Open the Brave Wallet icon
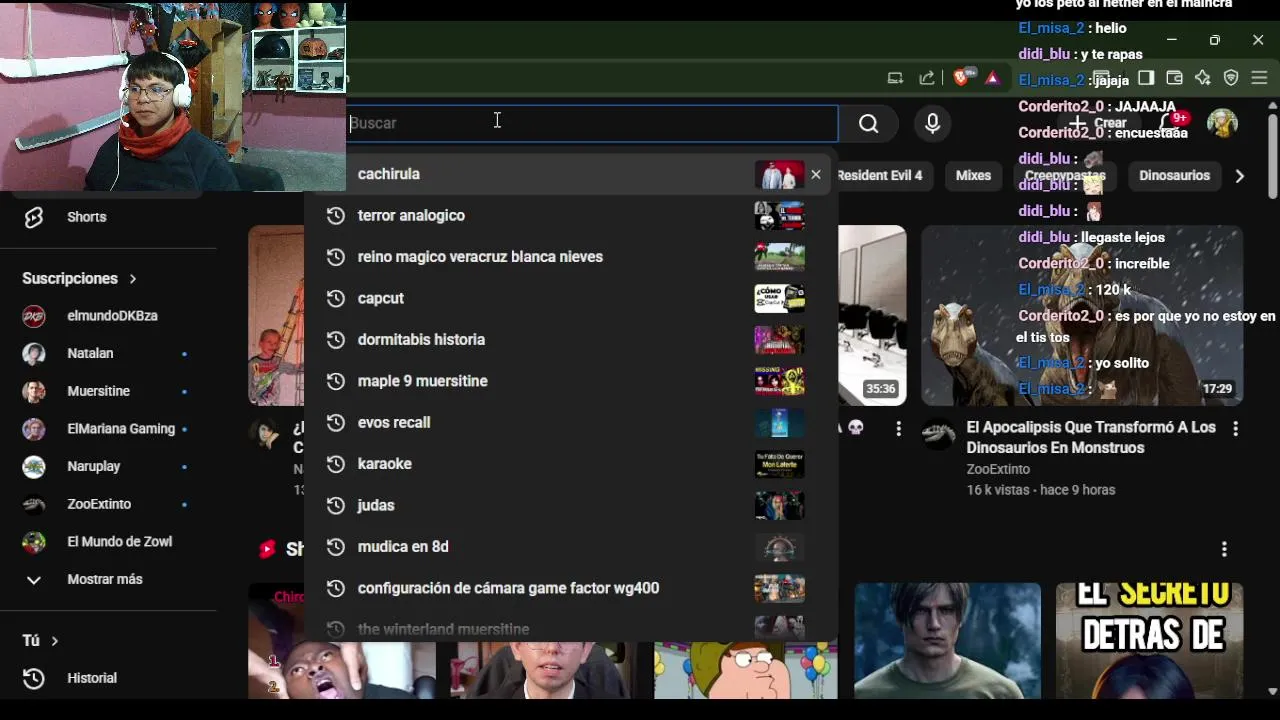Image resolution: width=1280 pixels, height=720 pixels. [1175, 78]
